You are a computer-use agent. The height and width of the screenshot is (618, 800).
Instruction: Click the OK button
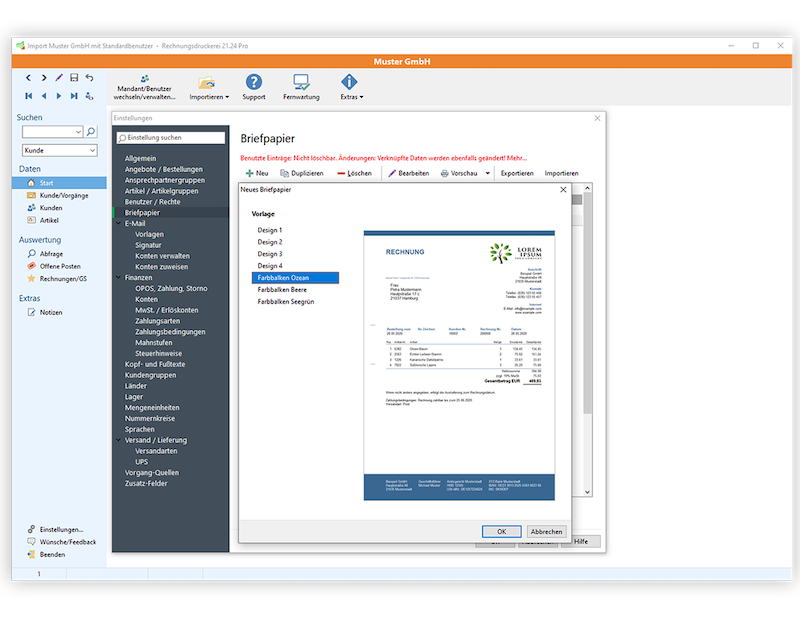[501, 531]
